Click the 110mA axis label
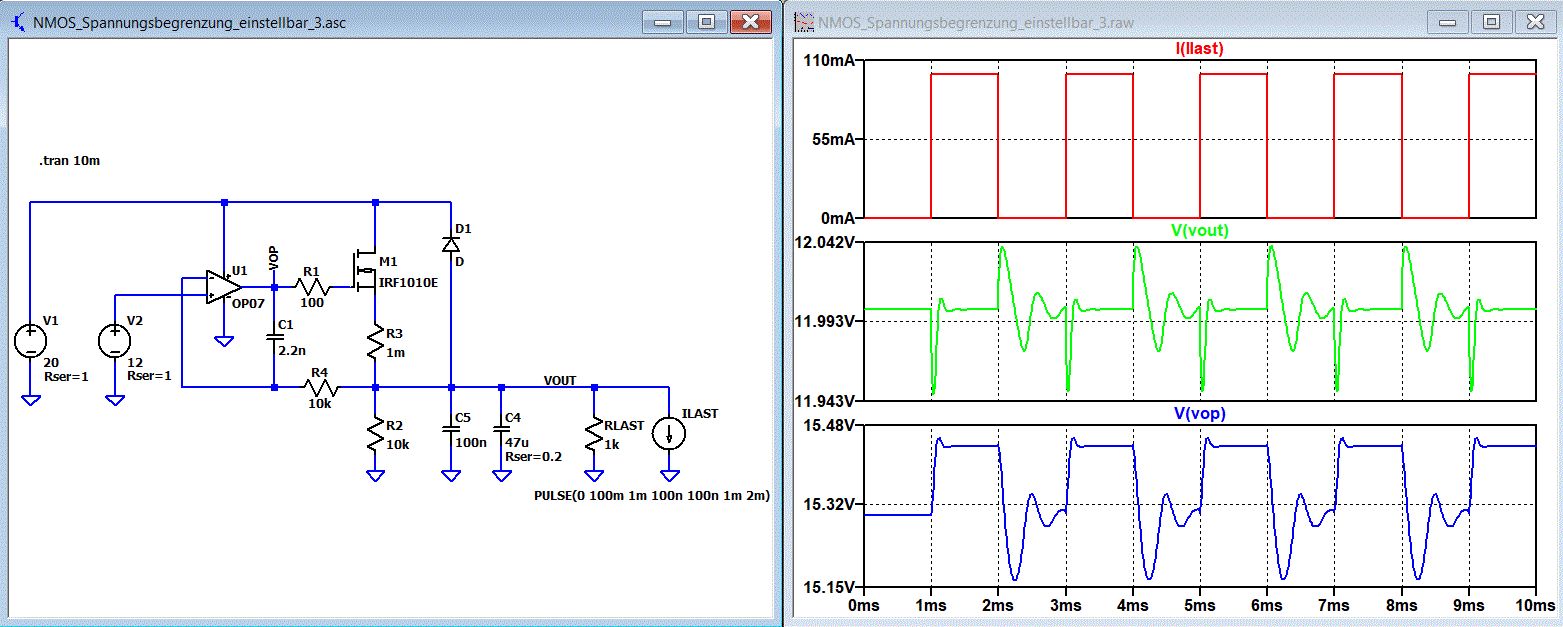1563x627 pixels. (x=829, y=61)
